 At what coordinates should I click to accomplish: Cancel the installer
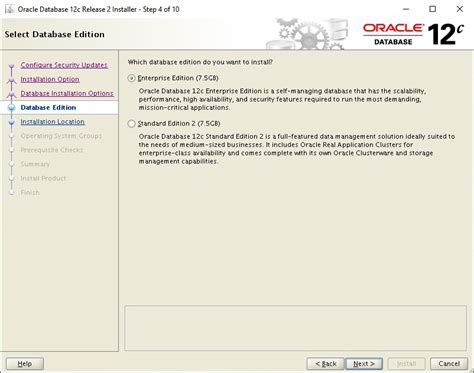pos(449,363)
